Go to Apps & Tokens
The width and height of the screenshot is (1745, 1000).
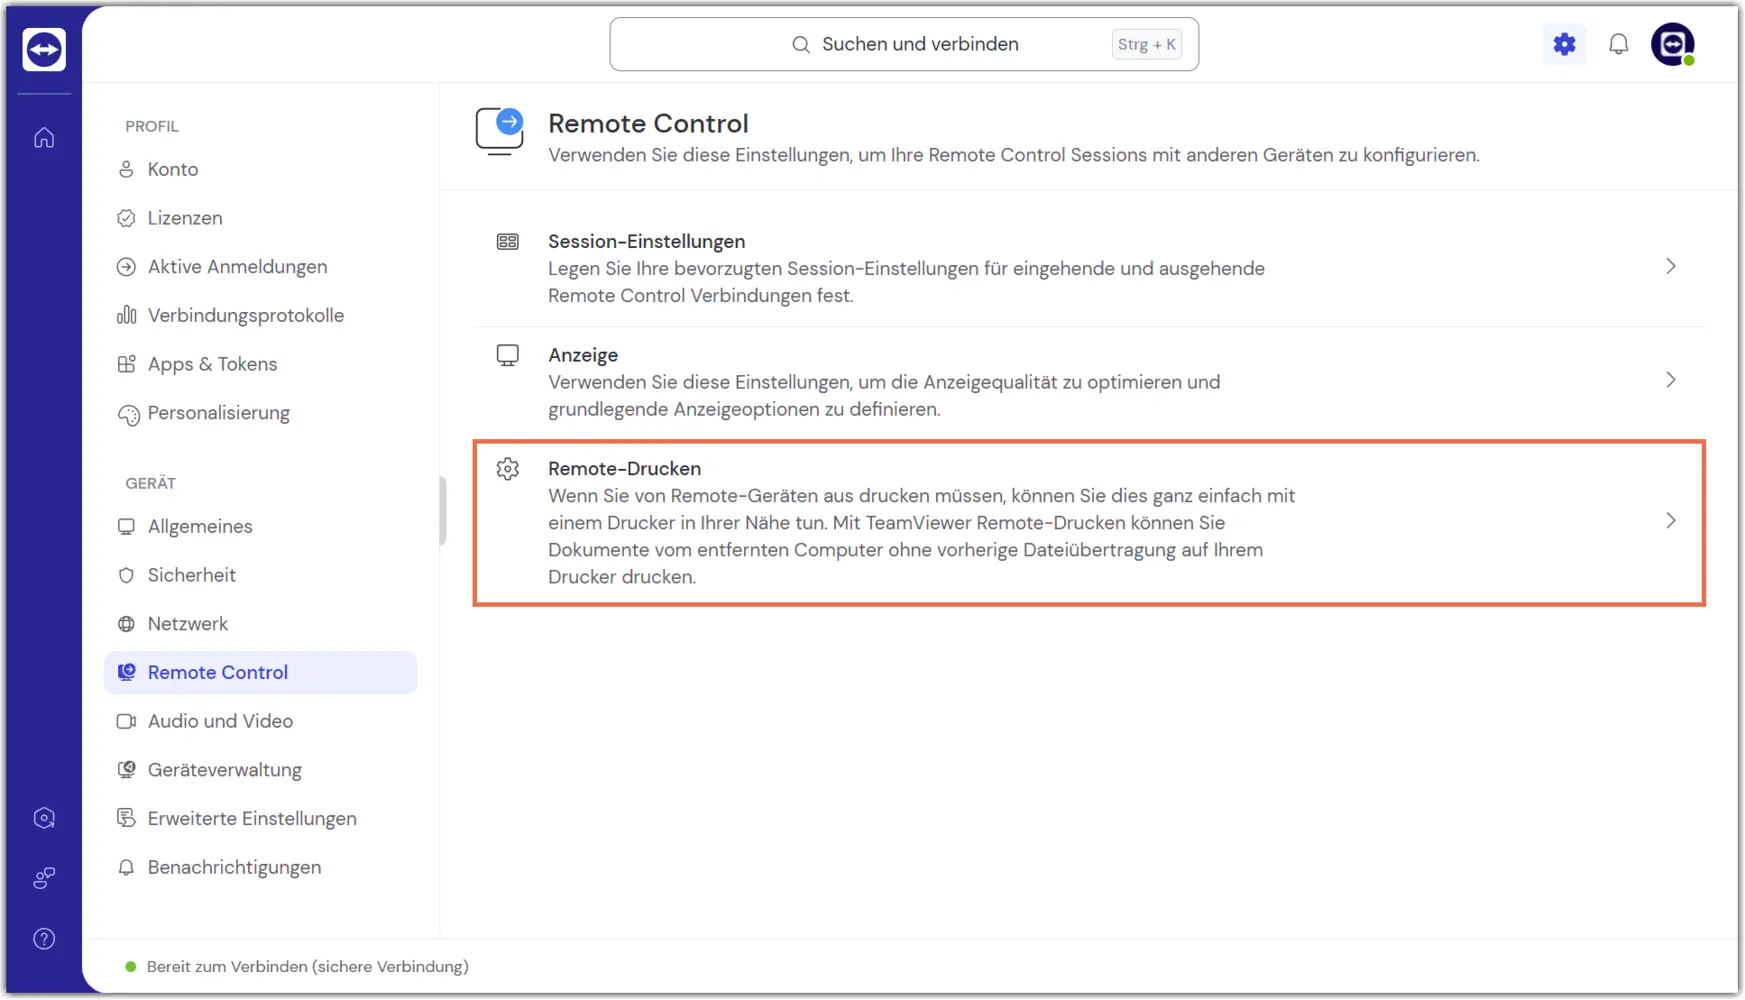coord(260,364)
